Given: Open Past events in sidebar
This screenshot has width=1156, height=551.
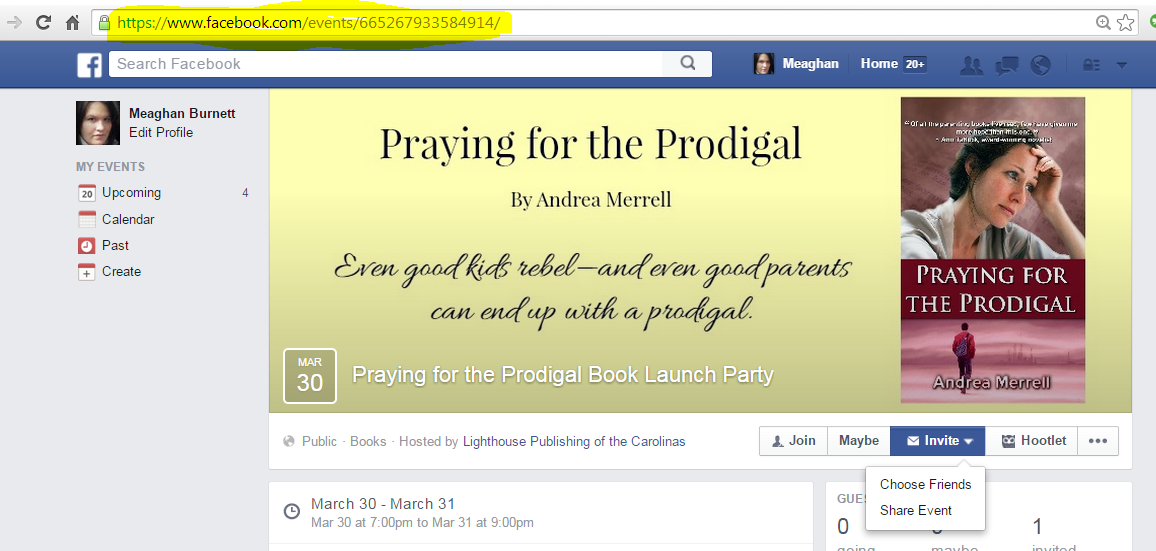Looking at the screenshot, I should tap(115, 246).
